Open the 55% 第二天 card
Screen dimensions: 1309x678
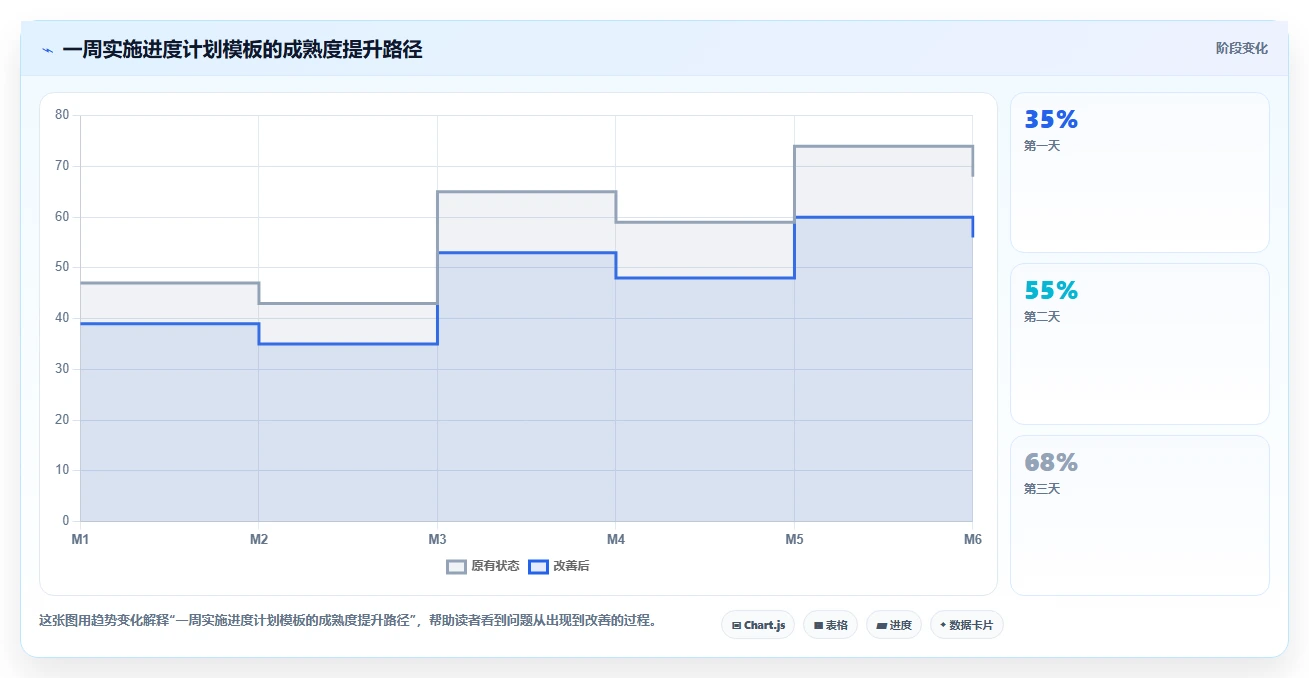click(x=1140, y=344)
